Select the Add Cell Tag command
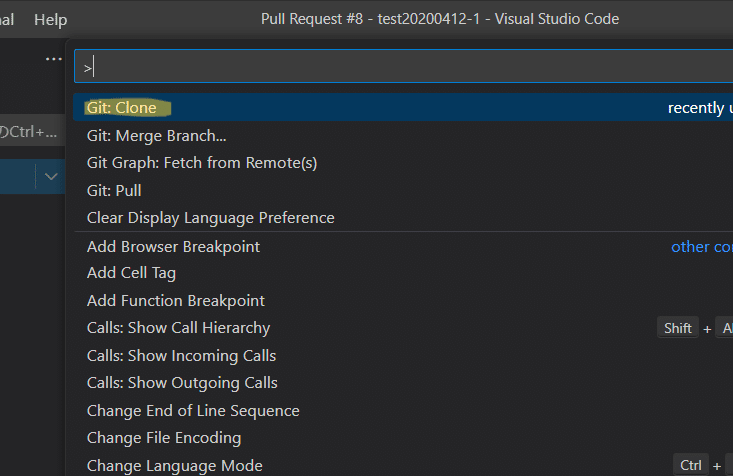733x476 pixels. click(131, 272)
